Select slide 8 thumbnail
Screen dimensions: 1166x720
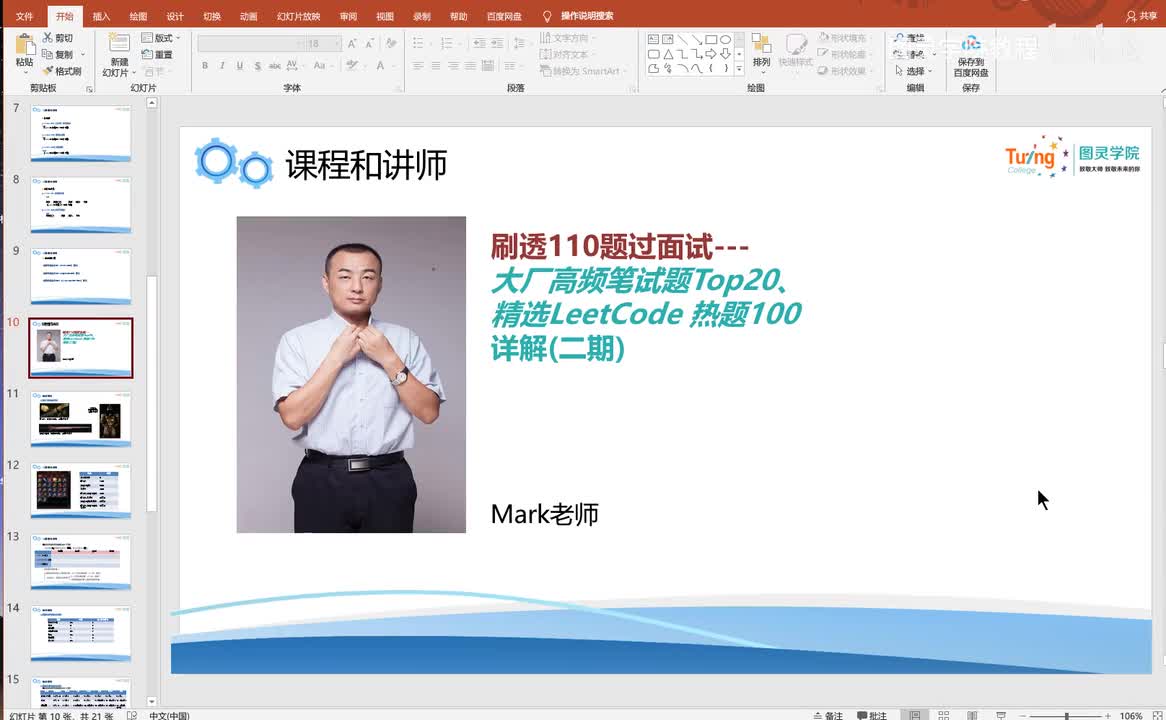[x=81, y=205]
